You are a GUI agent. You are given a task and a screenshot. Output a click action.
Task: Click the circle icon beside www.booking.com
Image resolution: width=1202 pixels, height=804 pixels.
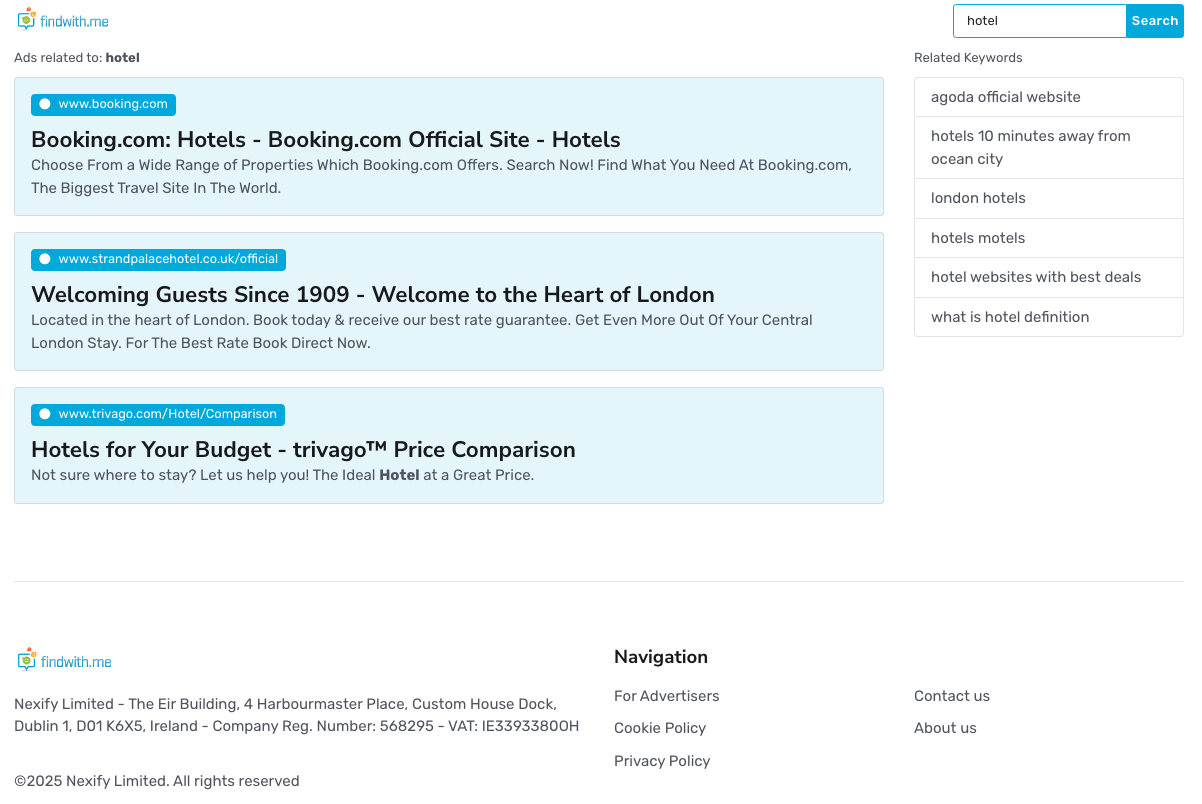pos(45,104)
